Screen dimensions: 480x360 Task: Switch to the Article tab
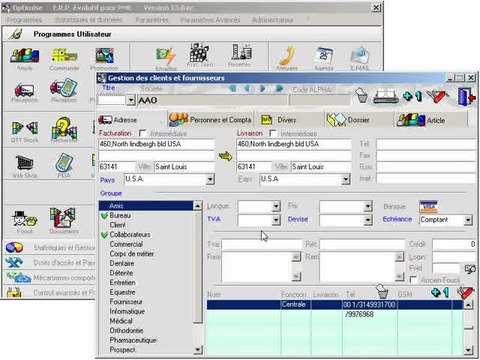click(431, 120)
